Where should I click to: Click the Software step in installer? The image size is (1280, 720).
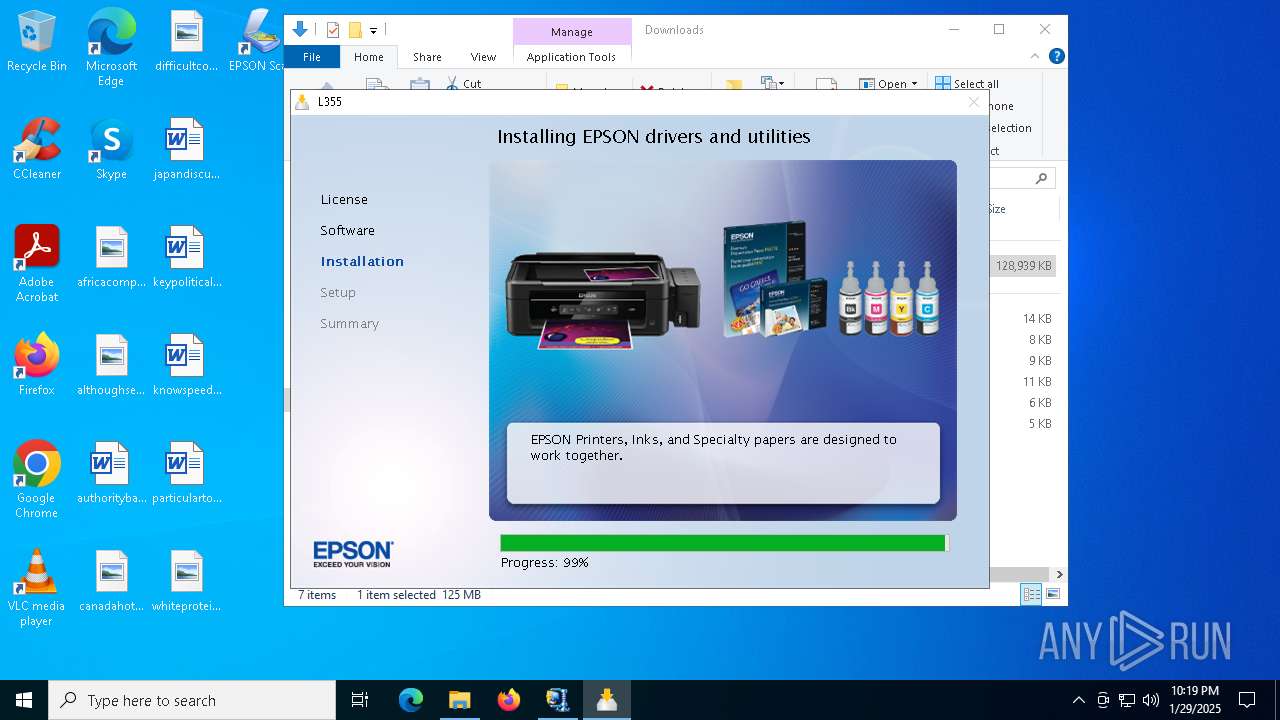[347, 230]
